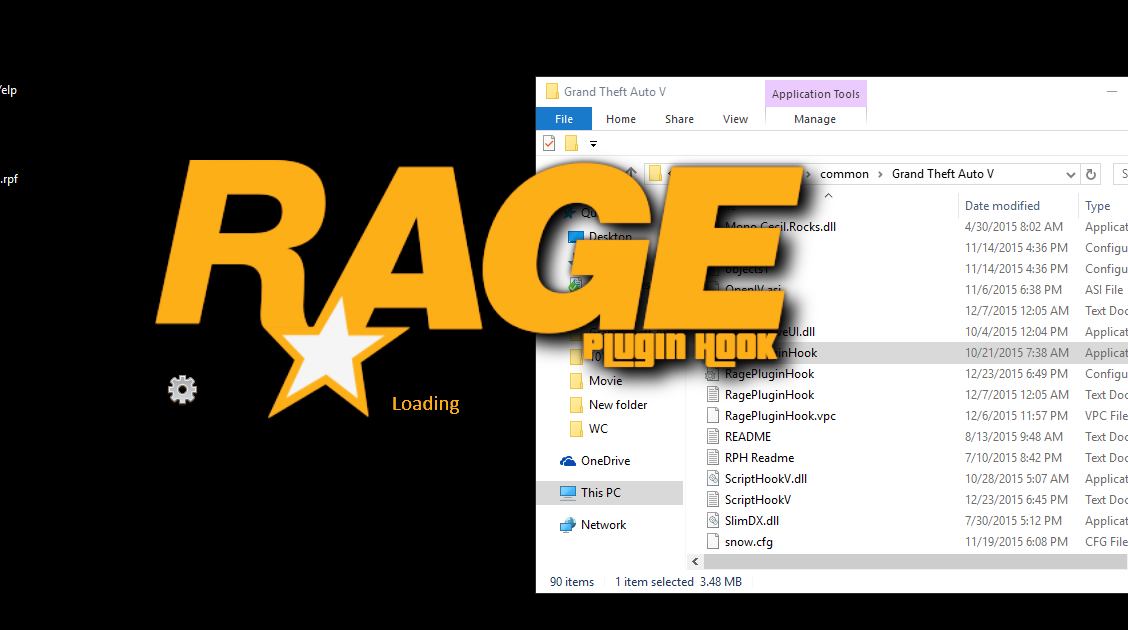The height and width of the screenshot is (630, 1128).
Task: Click the horizontal scrollbar left arrow
Action: click(x=695, y=562)
